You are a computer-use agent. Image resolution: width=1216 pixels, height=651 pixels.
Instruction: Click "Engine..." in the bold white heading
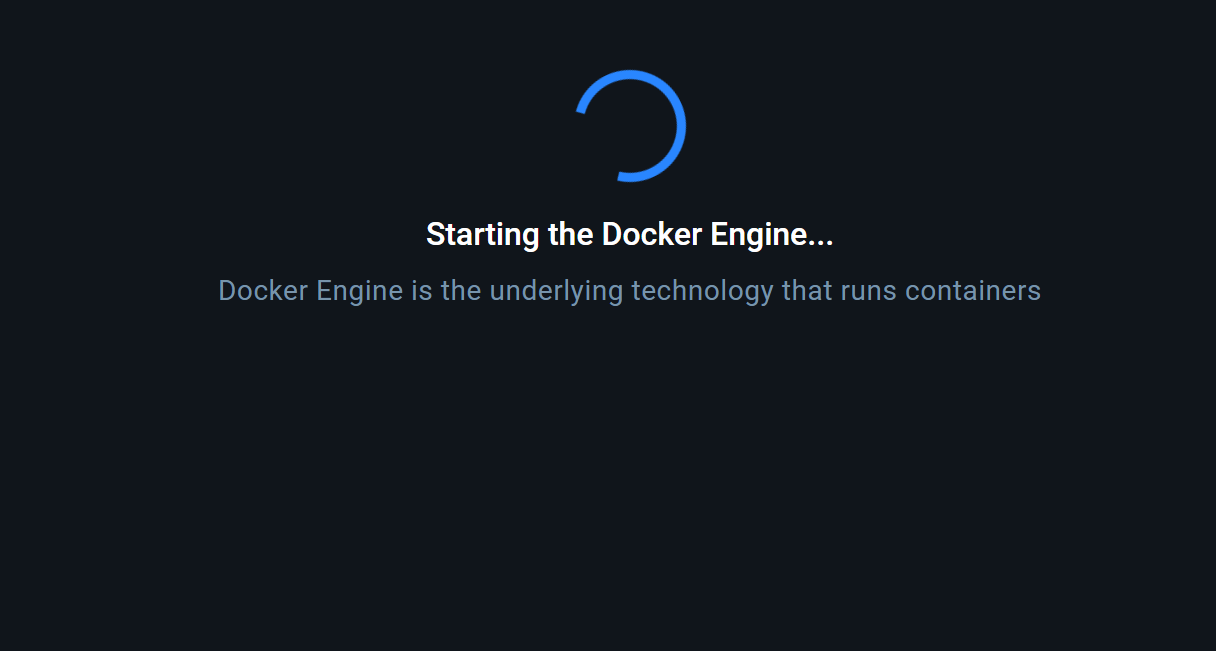click(771, 235)
